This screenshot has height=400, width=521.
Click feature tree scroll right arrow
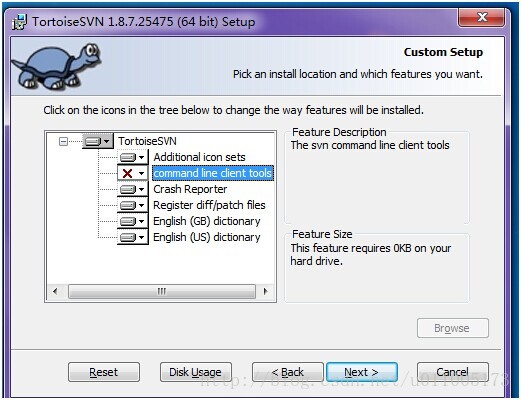265,291
